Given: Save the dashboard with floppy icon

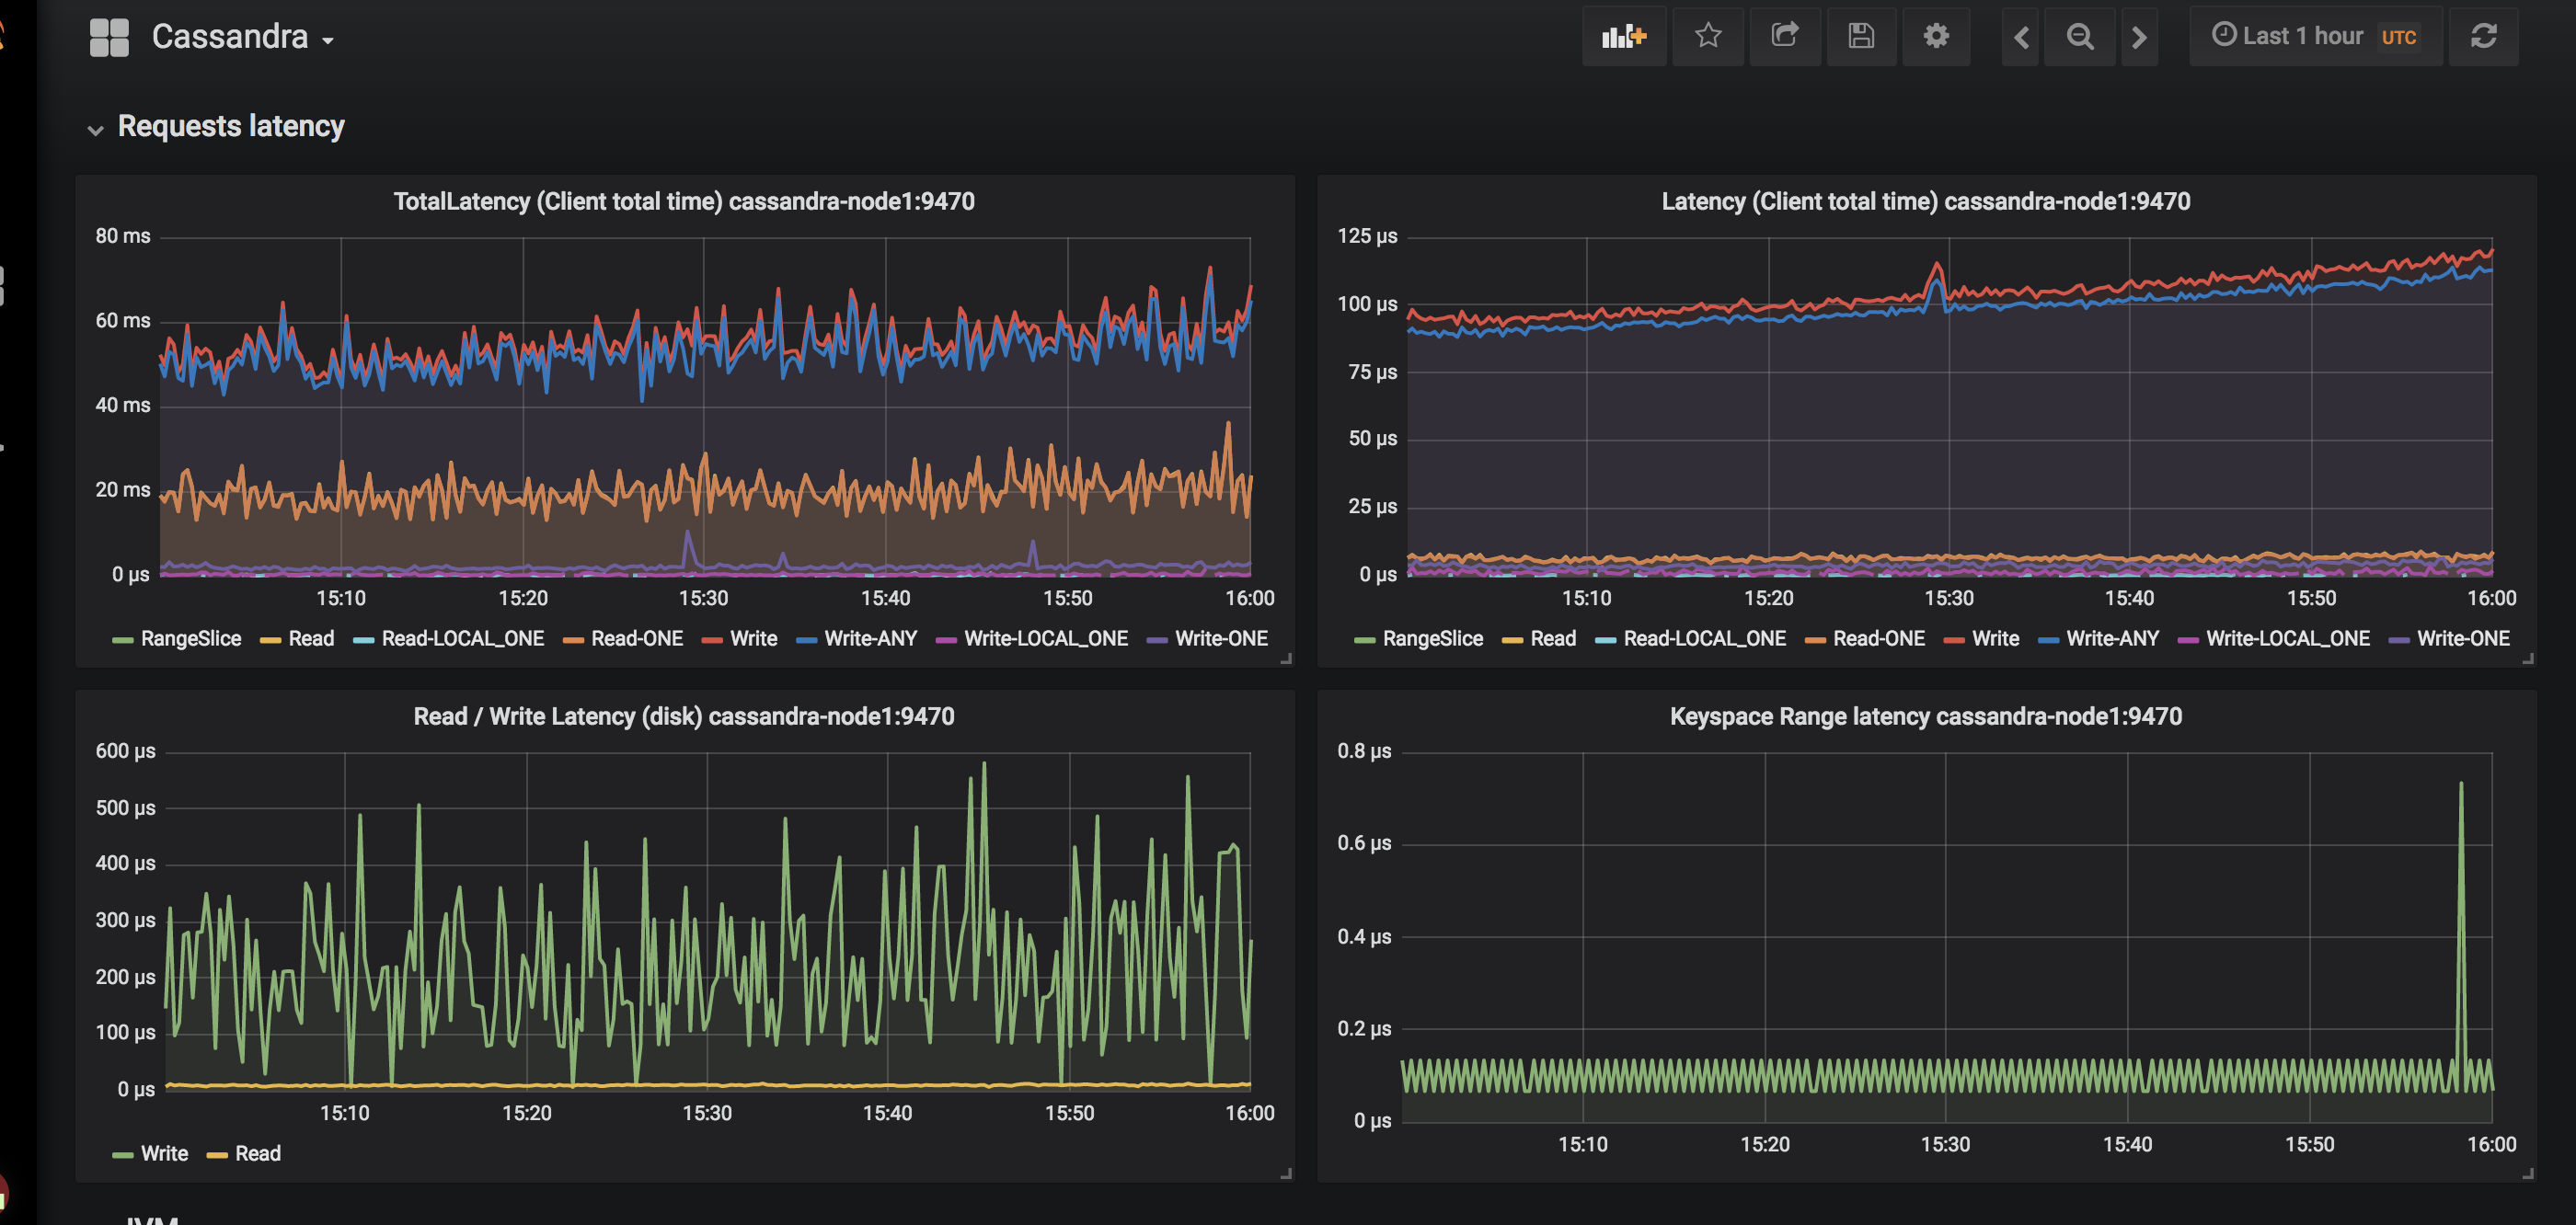Looking at the screenshot, I should 1860,37.
